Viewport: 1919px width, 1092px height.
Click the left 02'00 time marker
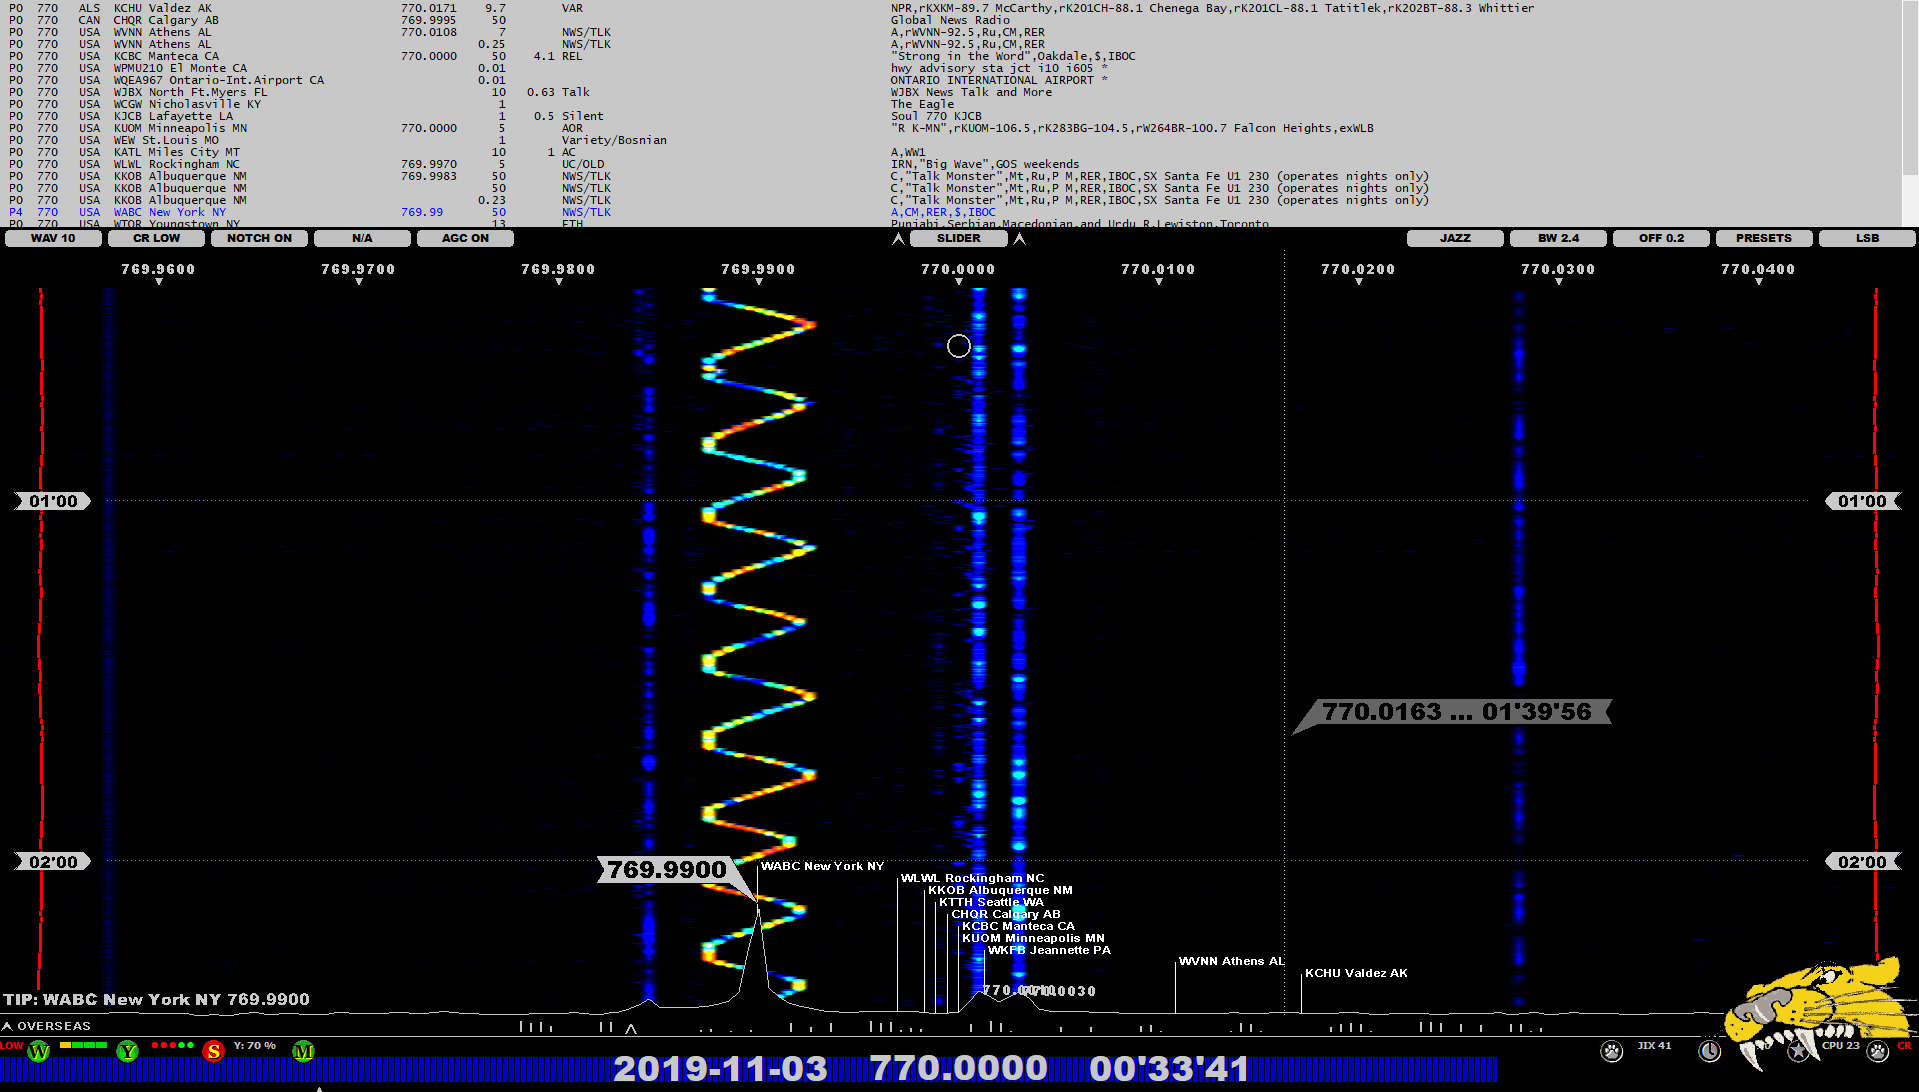click(x=53, y=862)
